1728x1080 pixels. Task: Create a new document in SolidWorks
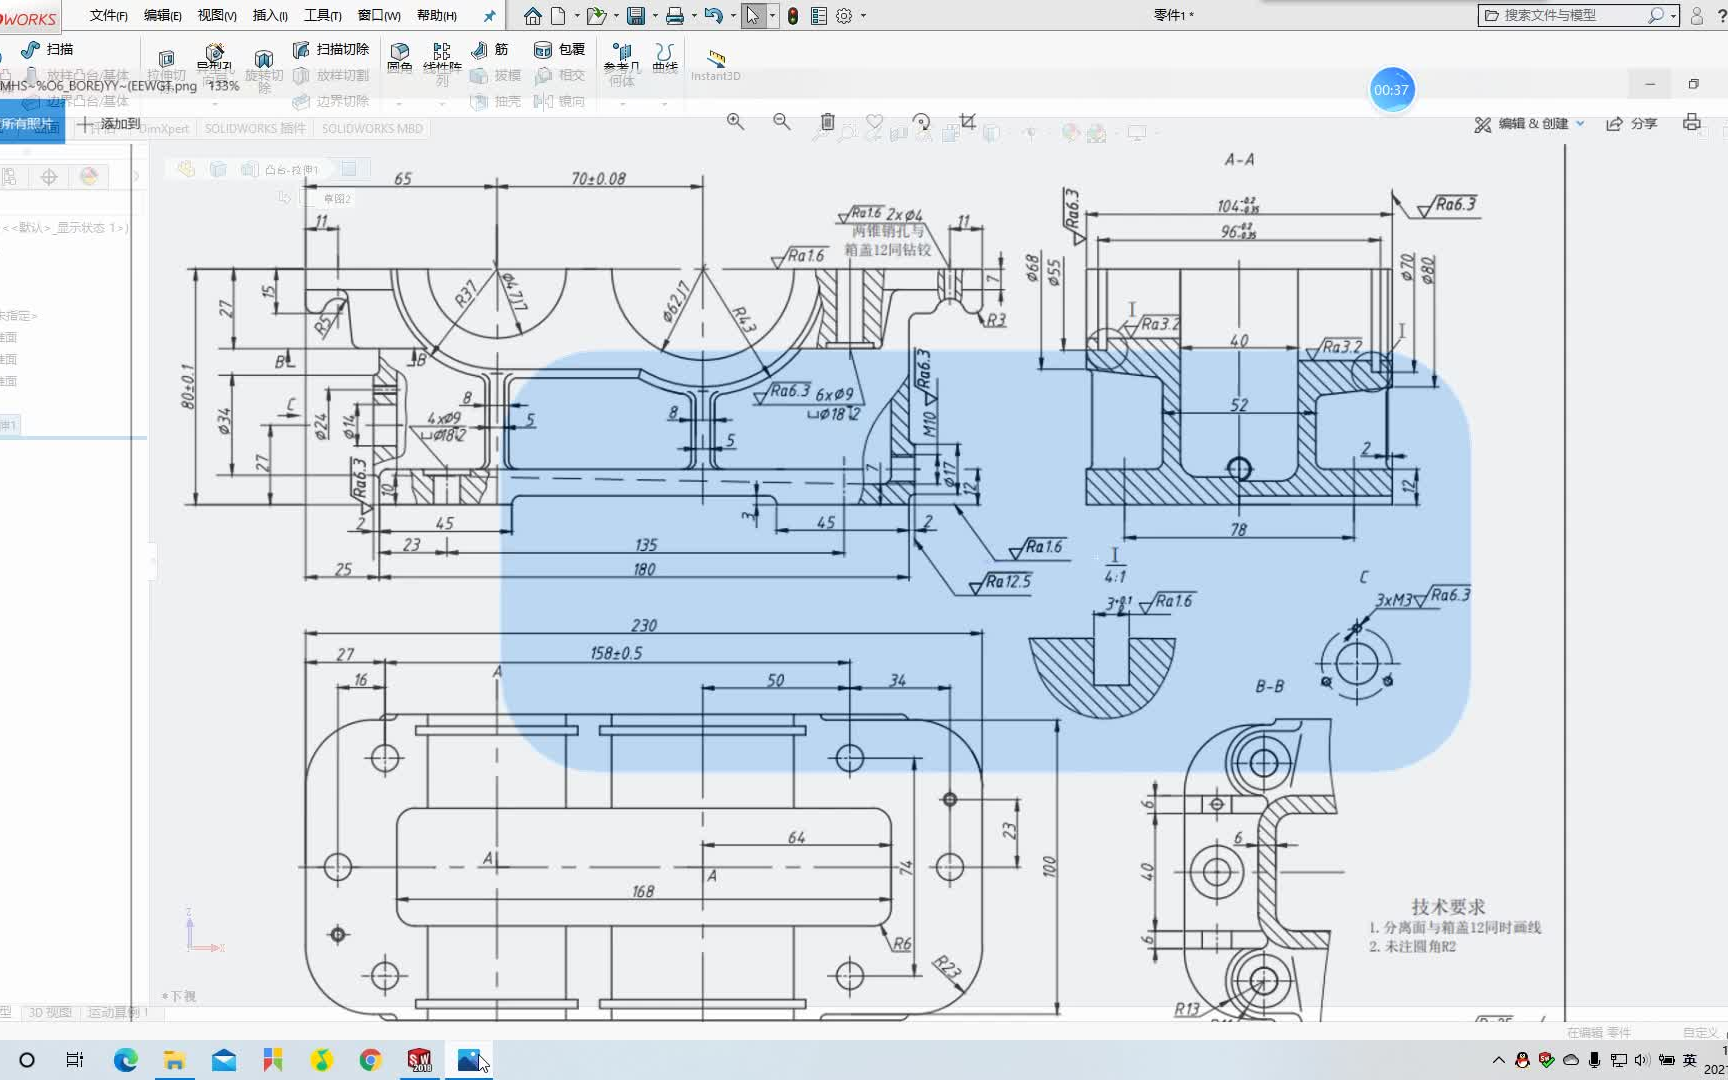[558, 16]
